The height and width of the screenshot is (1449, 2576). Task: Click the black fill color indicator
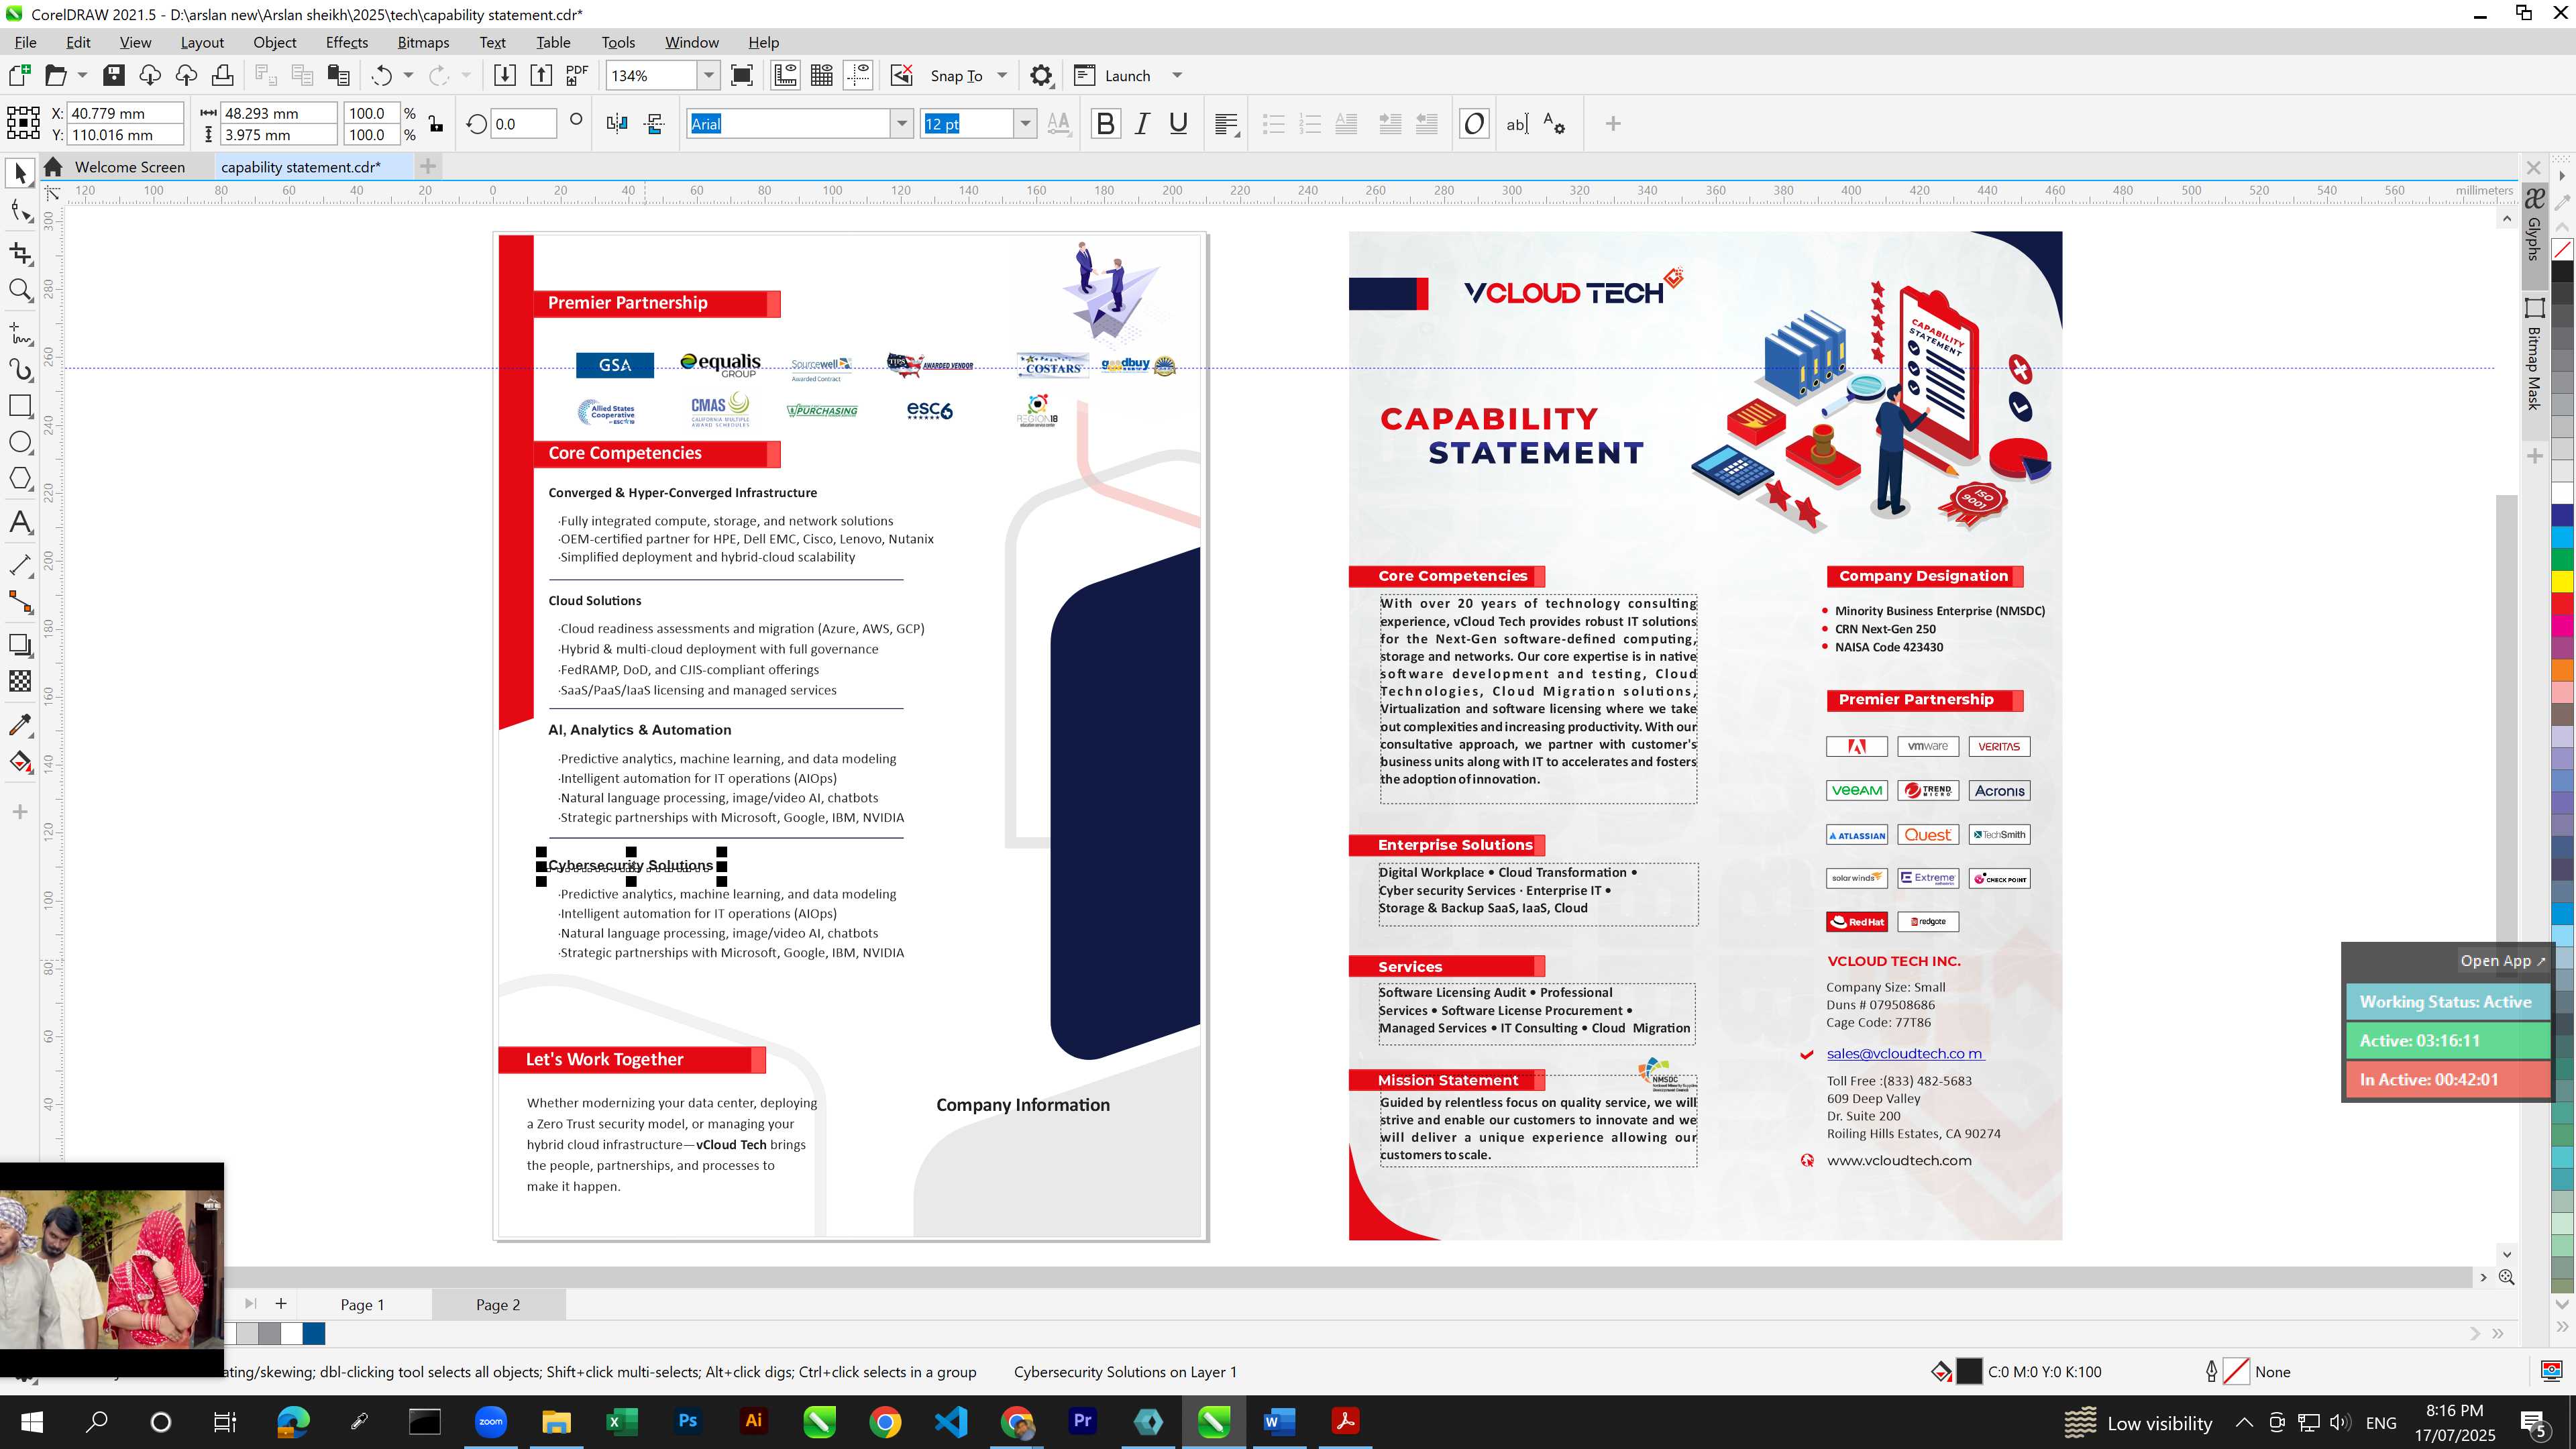[x=1969, y=1372]
